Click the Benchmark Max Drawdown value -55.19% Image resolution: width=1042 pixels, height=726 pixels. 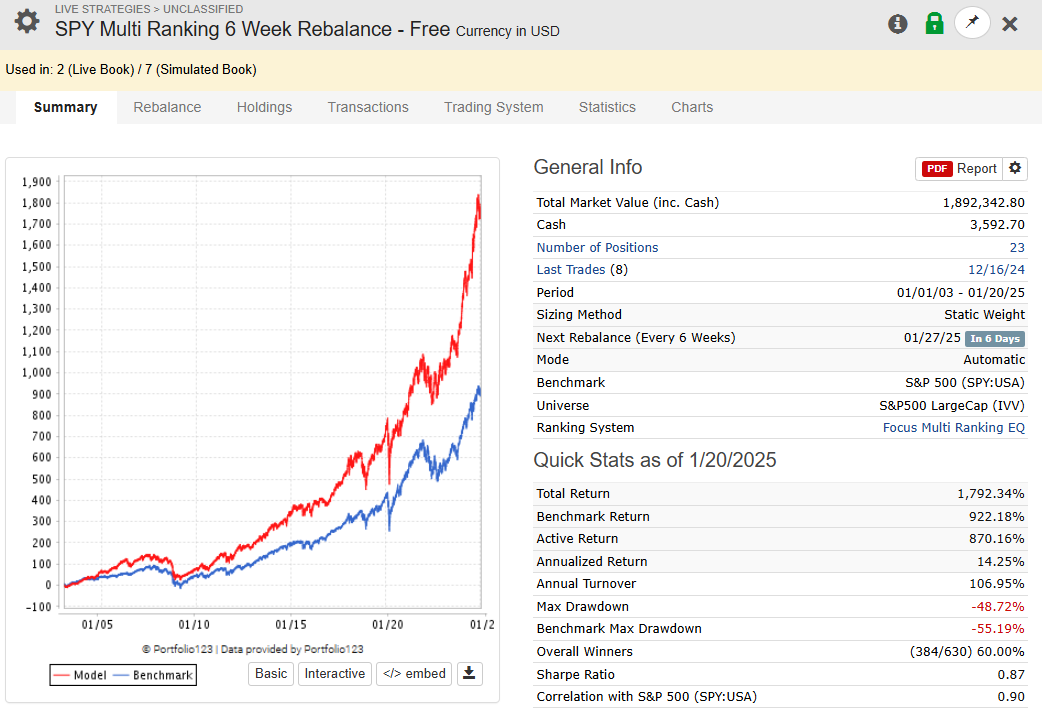[x=997, y=628]
